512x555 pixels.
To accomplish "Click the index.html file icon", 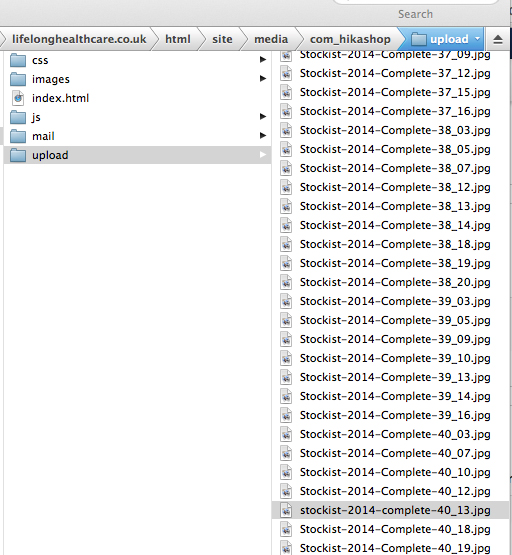I will point(18,98).
